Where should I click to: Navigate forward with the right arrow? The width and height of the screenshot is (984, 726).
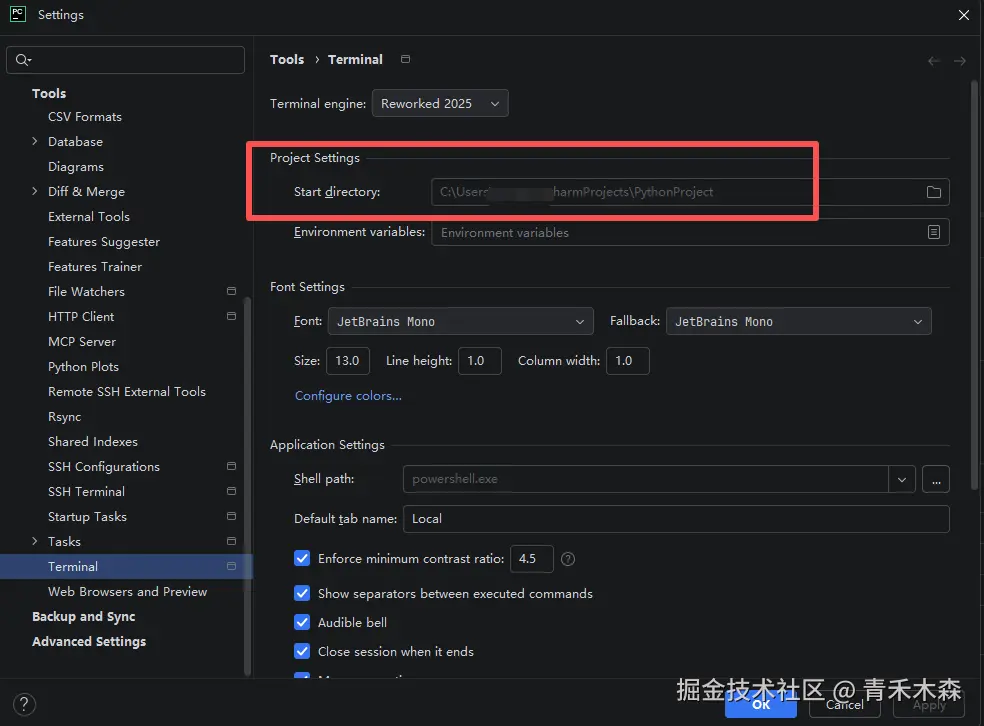[x=960, y=61]
